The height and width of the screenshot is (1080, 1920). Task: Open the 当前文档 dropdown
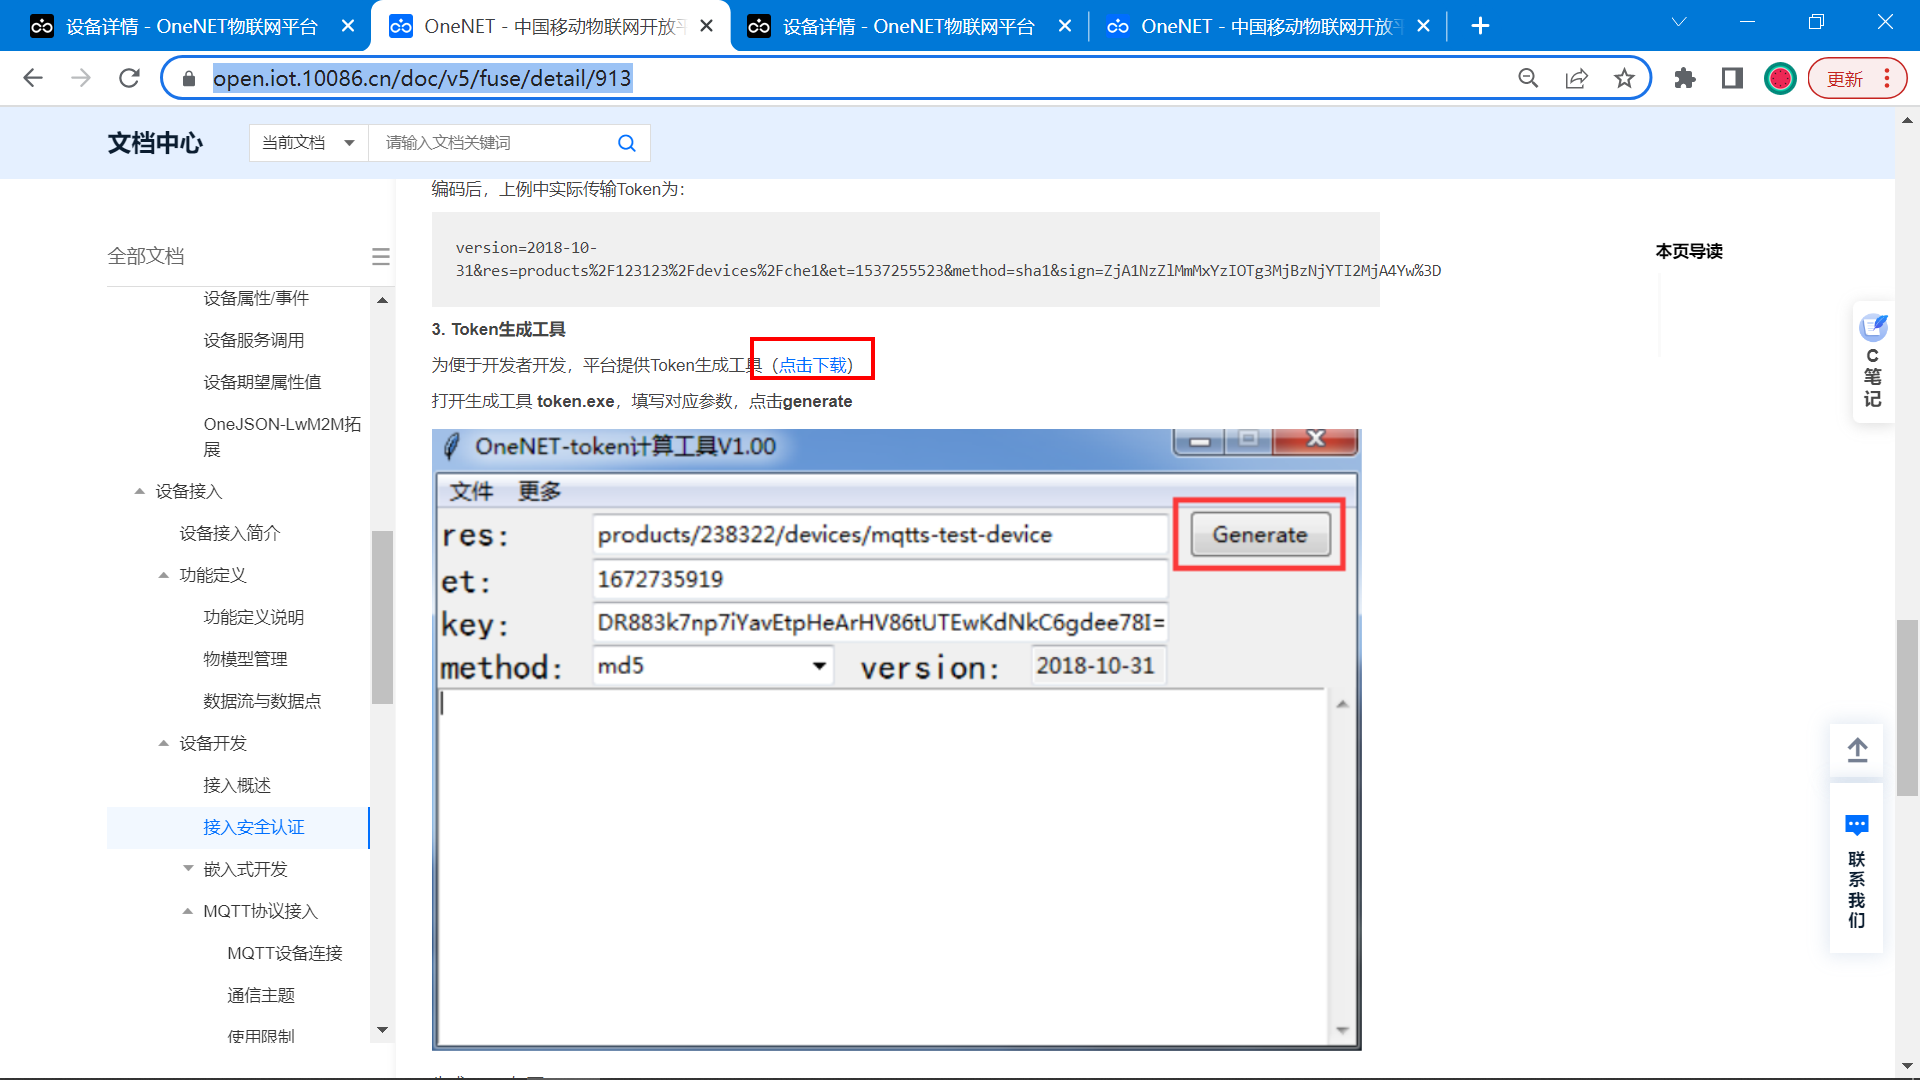click(x=308, y=143)
